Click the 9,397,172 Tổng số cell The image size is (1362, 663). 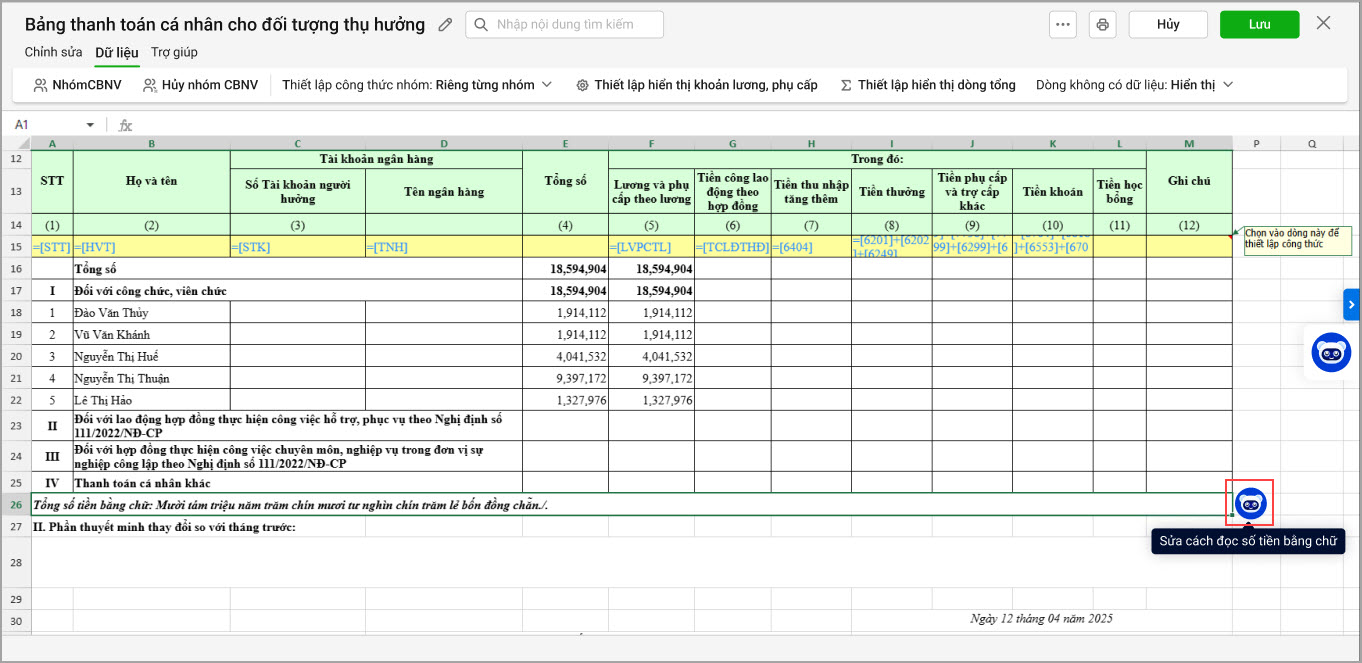tap(565, 379)
